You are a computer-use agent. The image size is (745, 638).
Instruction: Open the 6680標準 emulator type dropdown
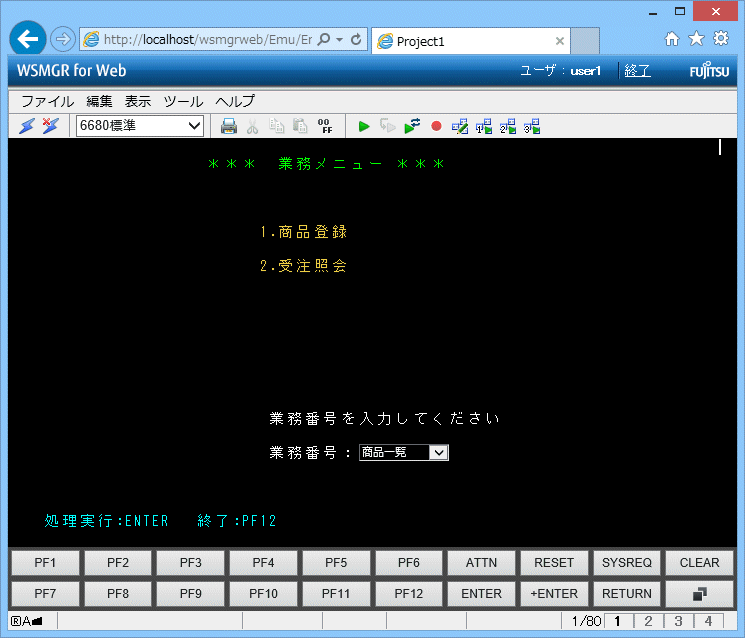140,126
